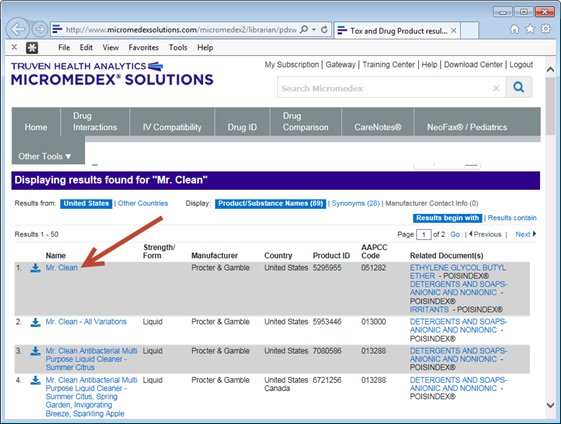Open the File menu

tap(64, 48)
